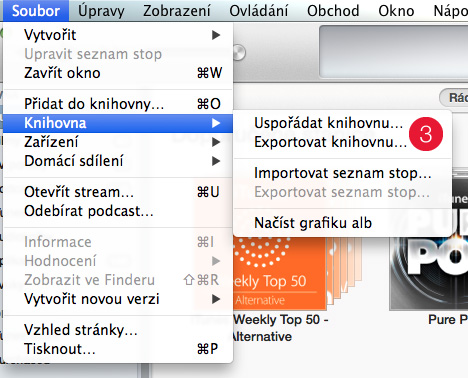Open the Okno menu
Image resolution: width=468 pixels, height=378 pixels.
click(x=396, y=11)
